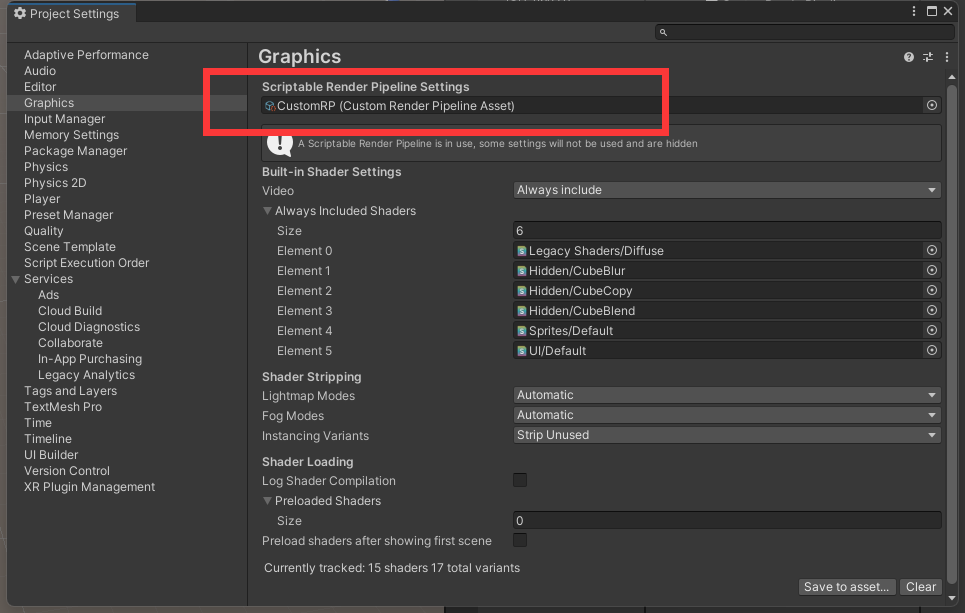The image size is (965, 613).
Task: Enable Log Shader Compilation checkbox
Action: pyautogui.click(x=520, y=481)
